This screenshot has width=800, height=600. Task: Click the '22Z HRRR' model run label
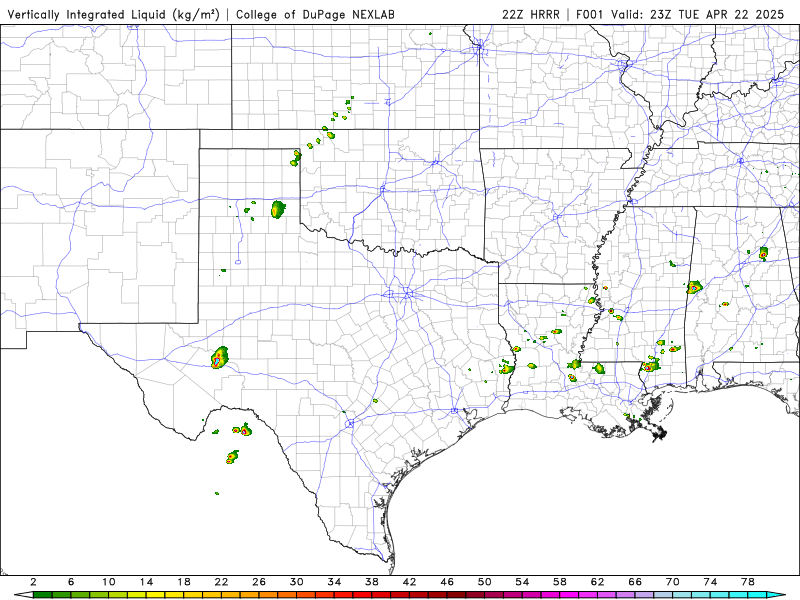click(x=531, y=15)
